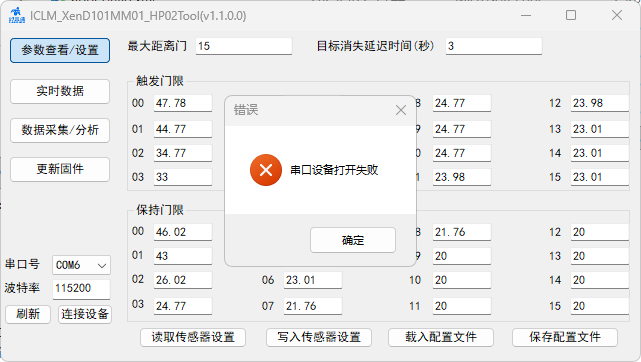Click 写入传感器设置 button
Screen dimensions: 641x362
[x=319, y=337]
